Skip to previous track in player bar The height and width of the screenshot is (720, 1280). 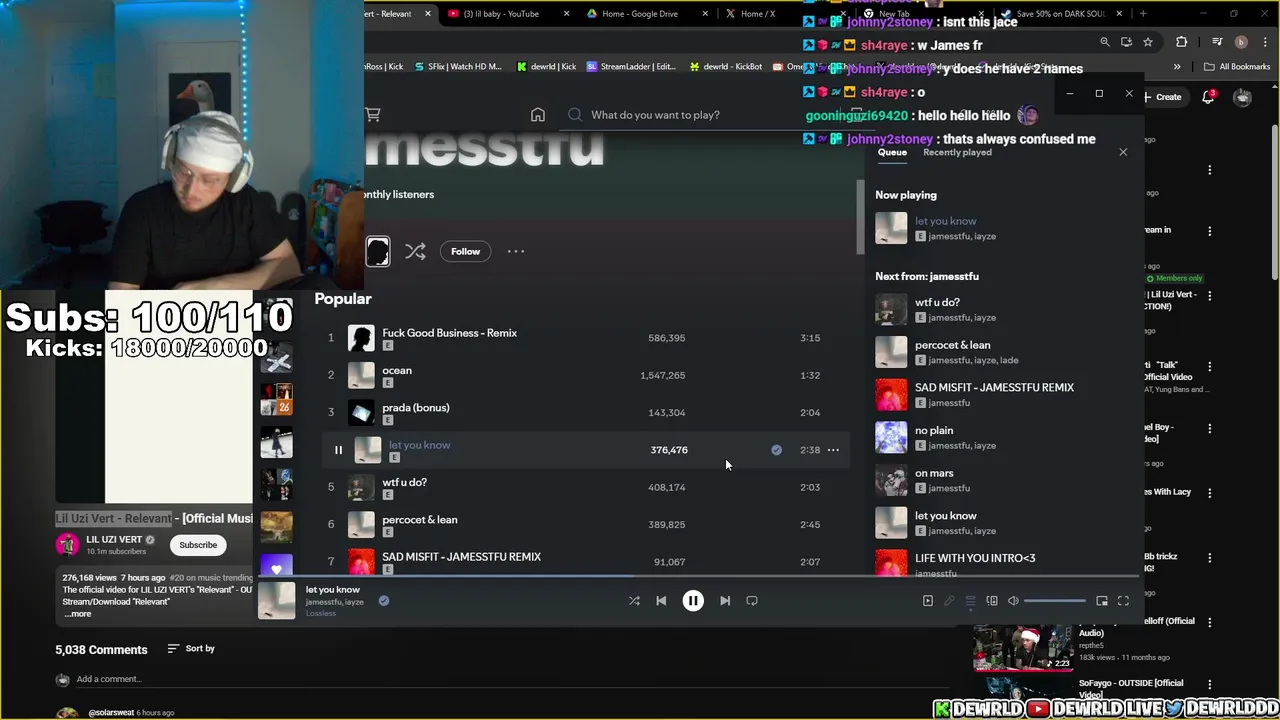(x=661, y=601)
